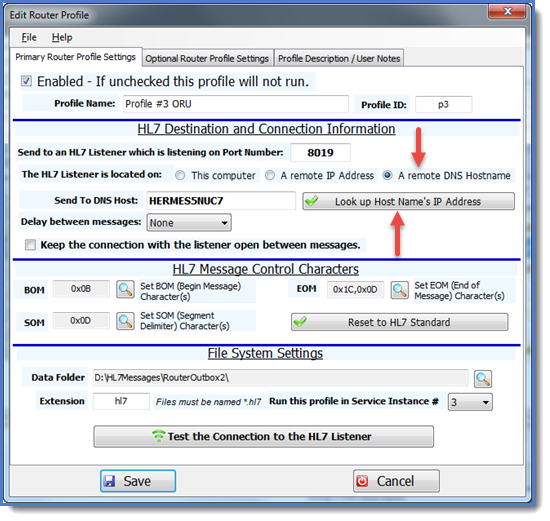Open the Help menu

62,37
